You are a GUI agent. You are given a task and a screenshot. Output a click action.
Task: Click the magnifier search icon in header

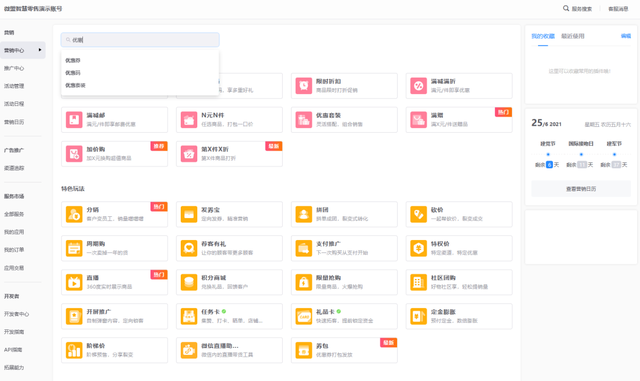(566, 8)
